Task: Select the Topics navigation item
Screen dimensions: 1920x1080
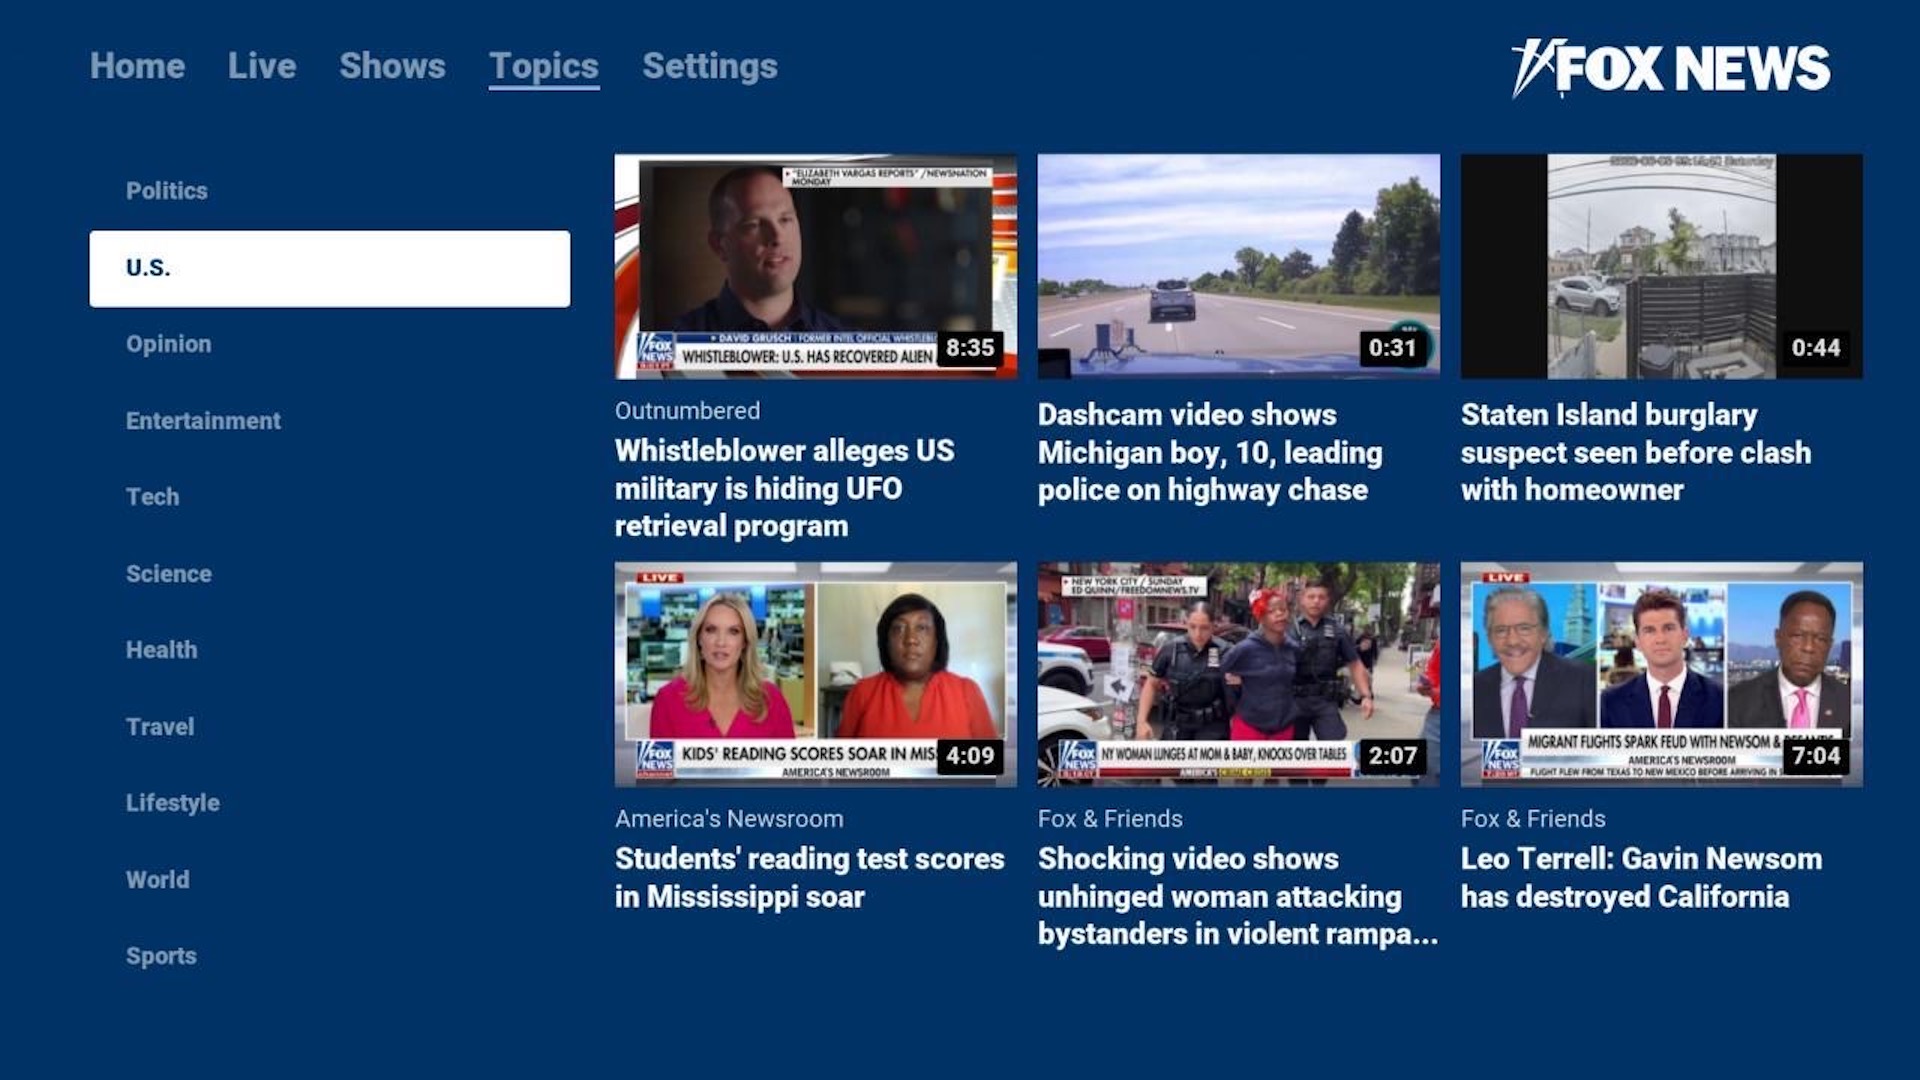Action: (x=543, y=65)
